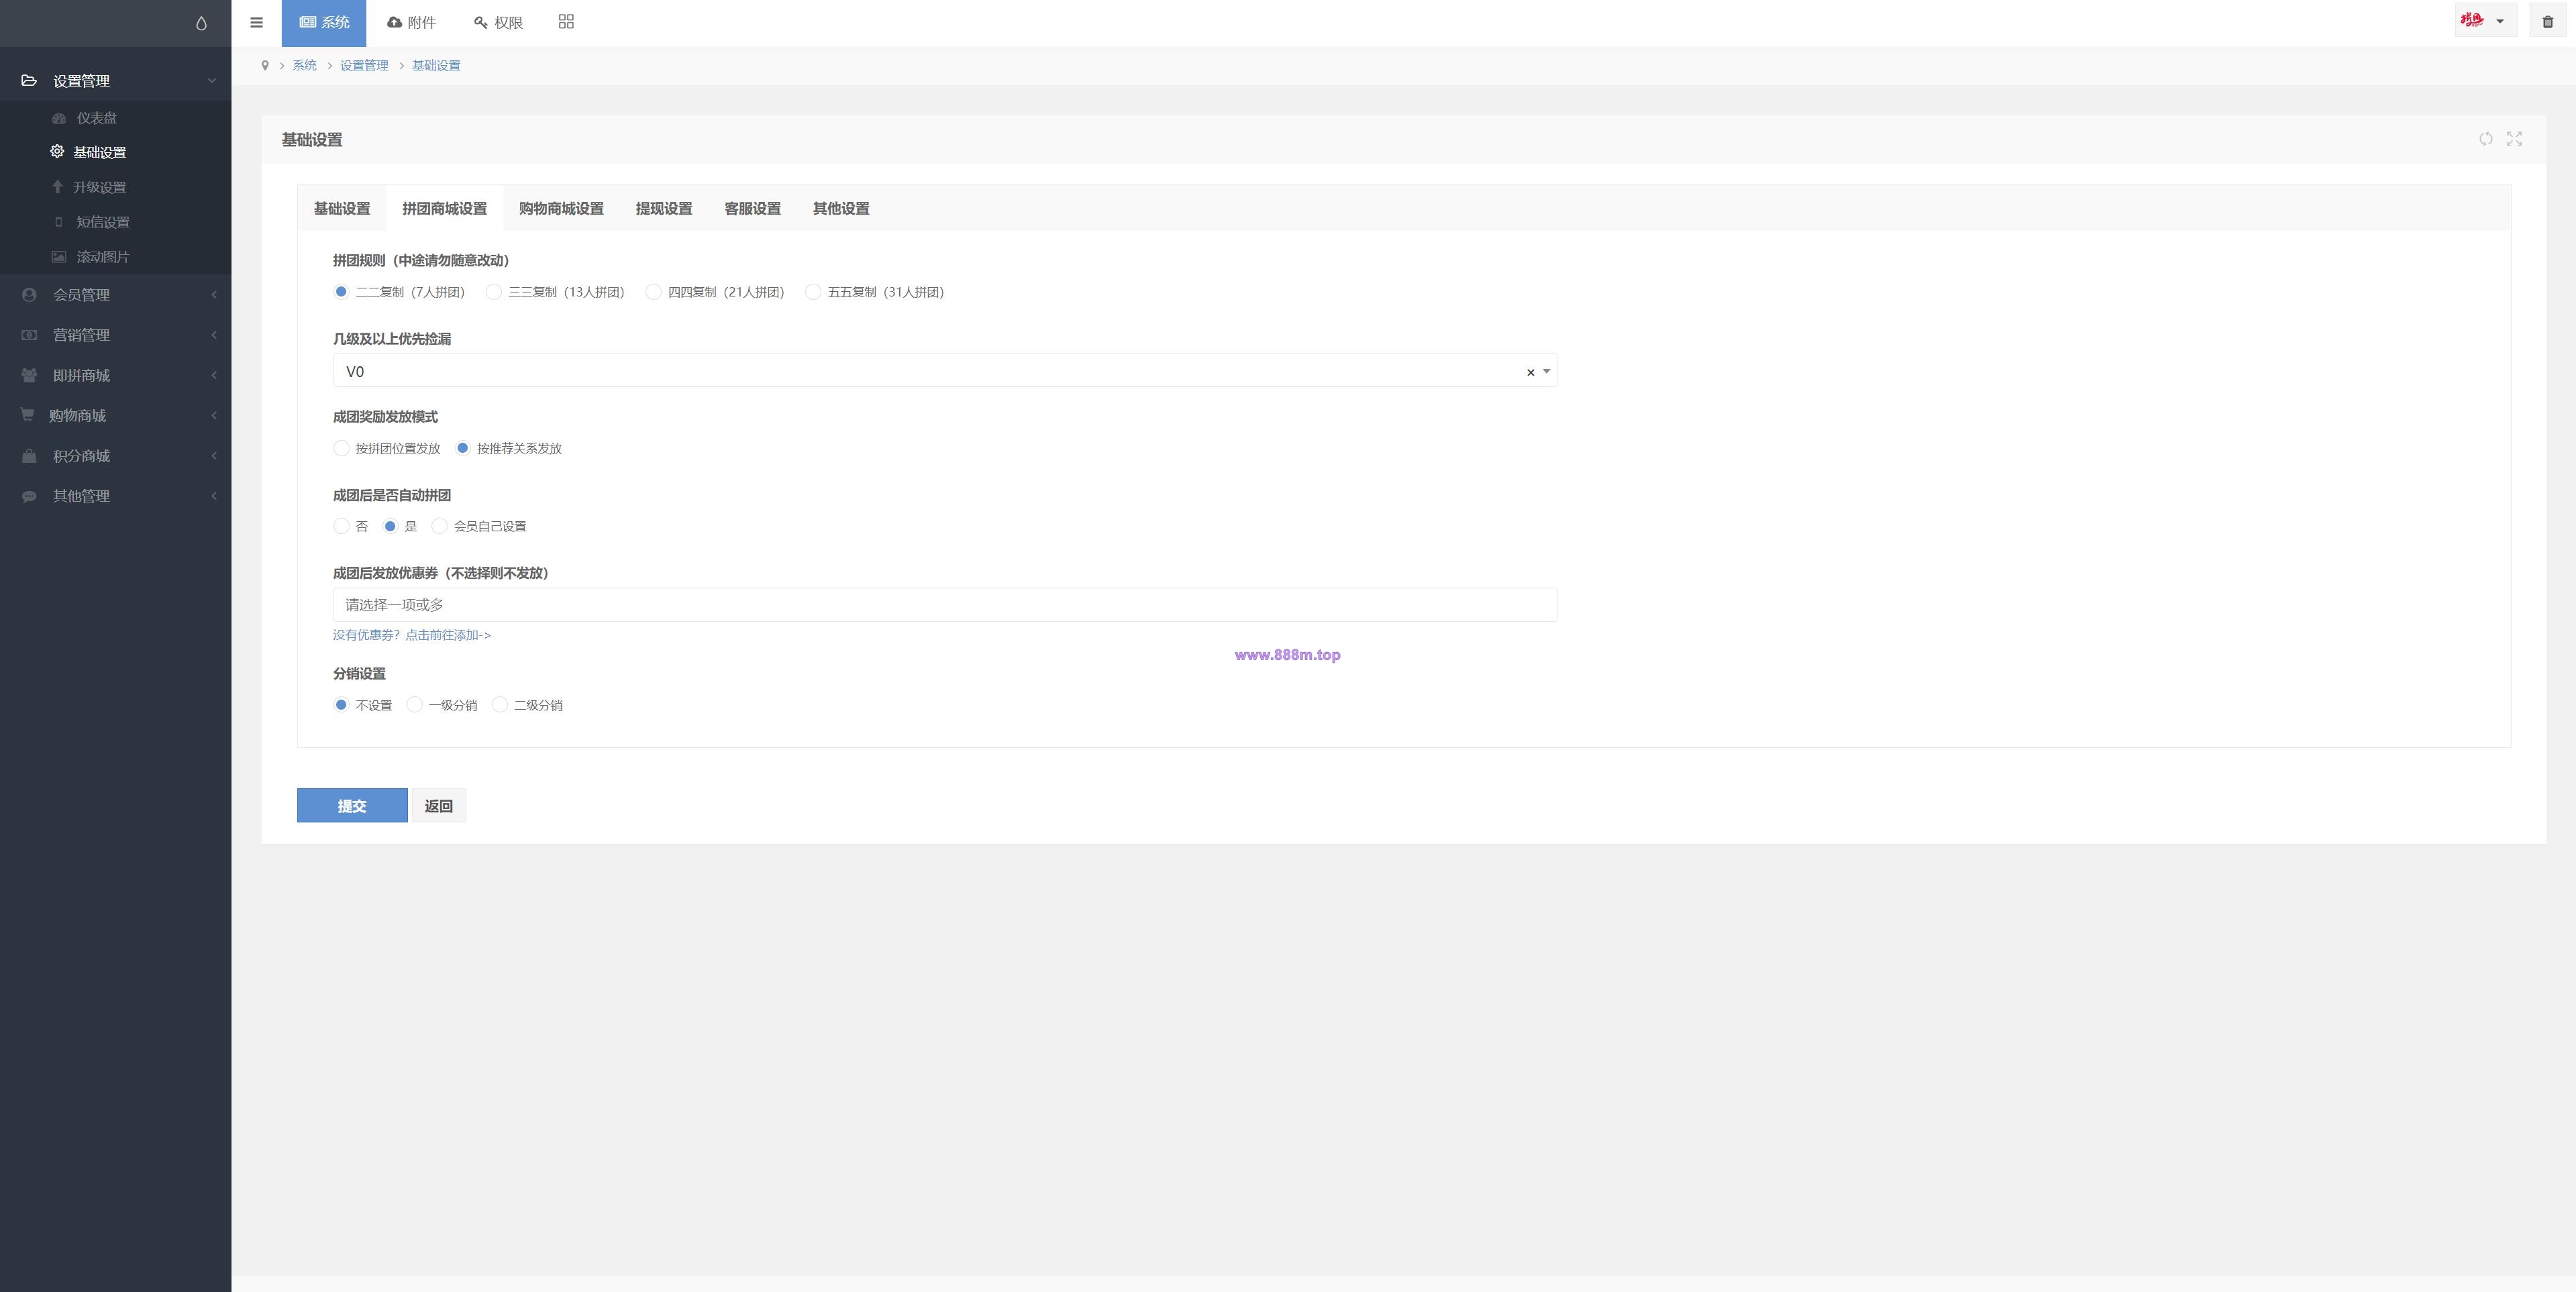2576x1292 pixels.
Task: Open the 仪表盘 dashboard sidebar item
Action: [96, 118]
